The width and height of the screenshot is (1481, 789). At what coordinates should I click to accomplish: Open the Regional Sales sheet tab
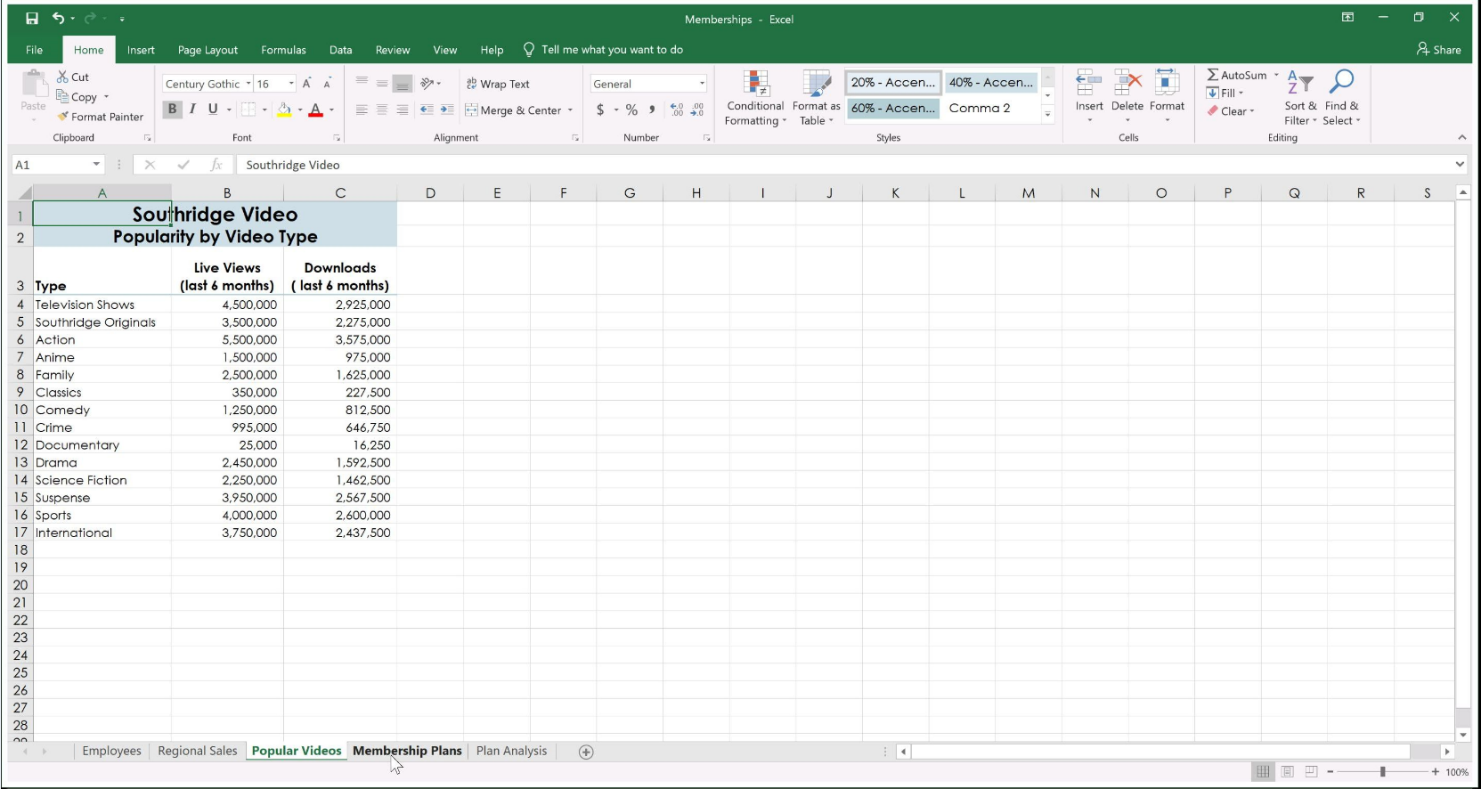pyautogui.click(x=197, y=751)
